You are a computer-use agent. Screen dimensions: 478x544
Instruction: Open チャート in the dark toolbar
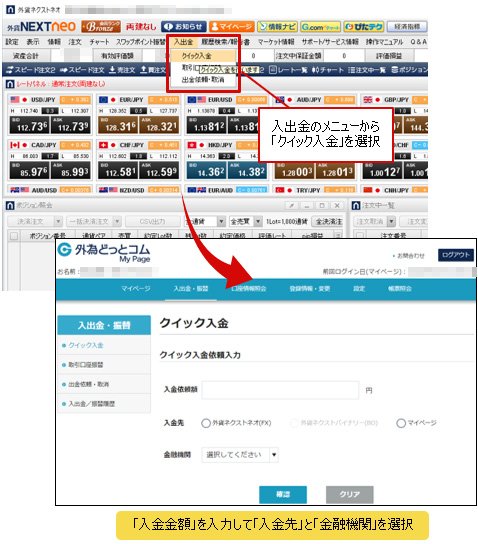[327, 70]
